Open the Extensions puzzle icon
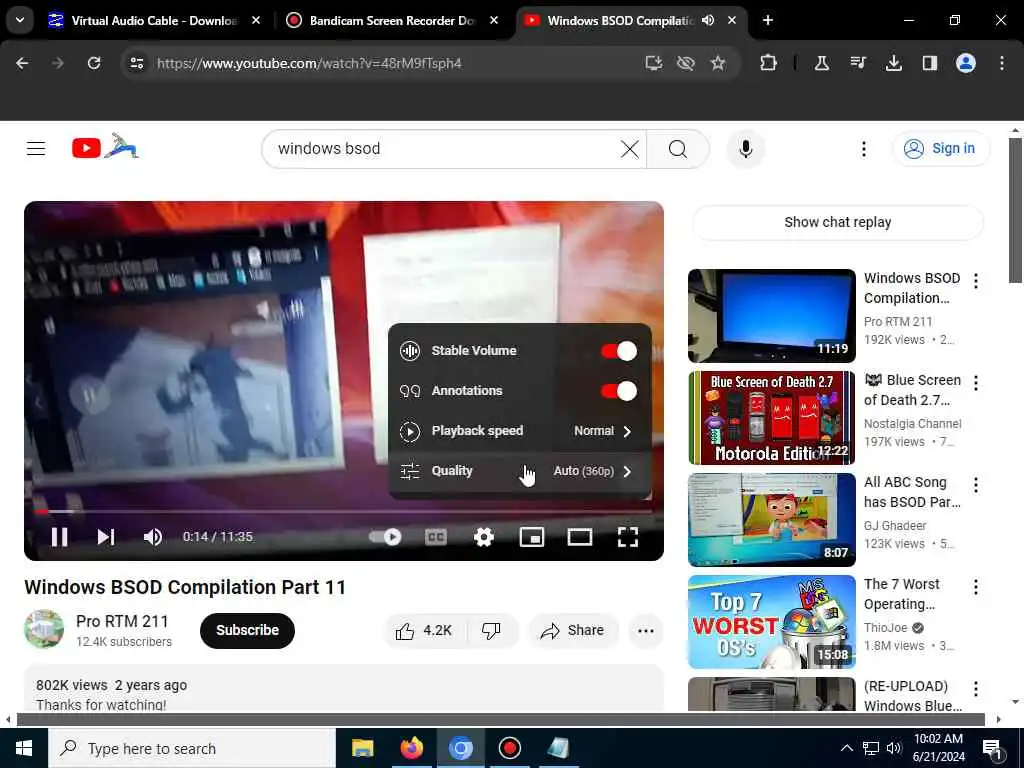Screen dimensions: 1024x768 pyautogui.click(x=769, y=63)
